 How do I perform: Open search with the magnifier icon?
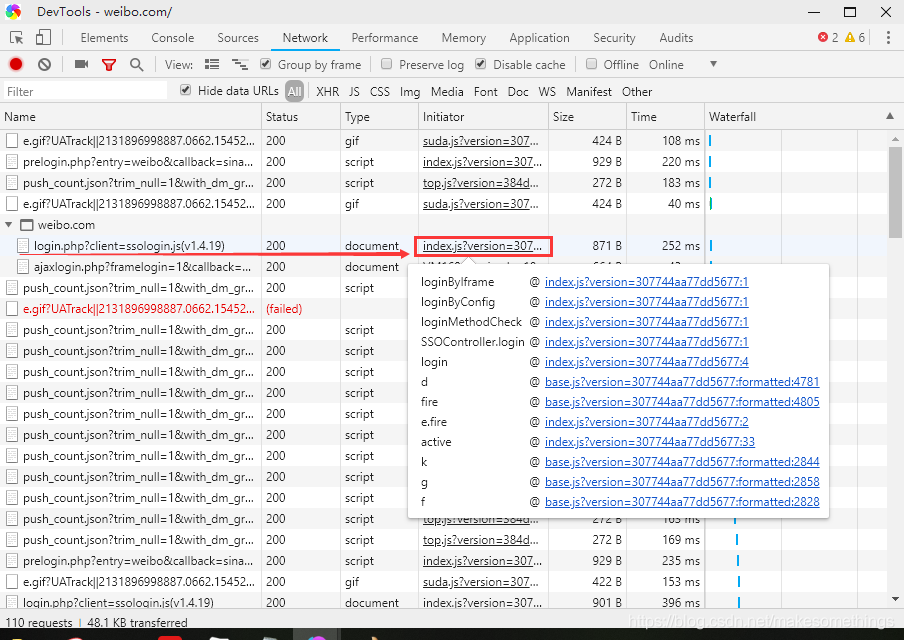(137, 65)
